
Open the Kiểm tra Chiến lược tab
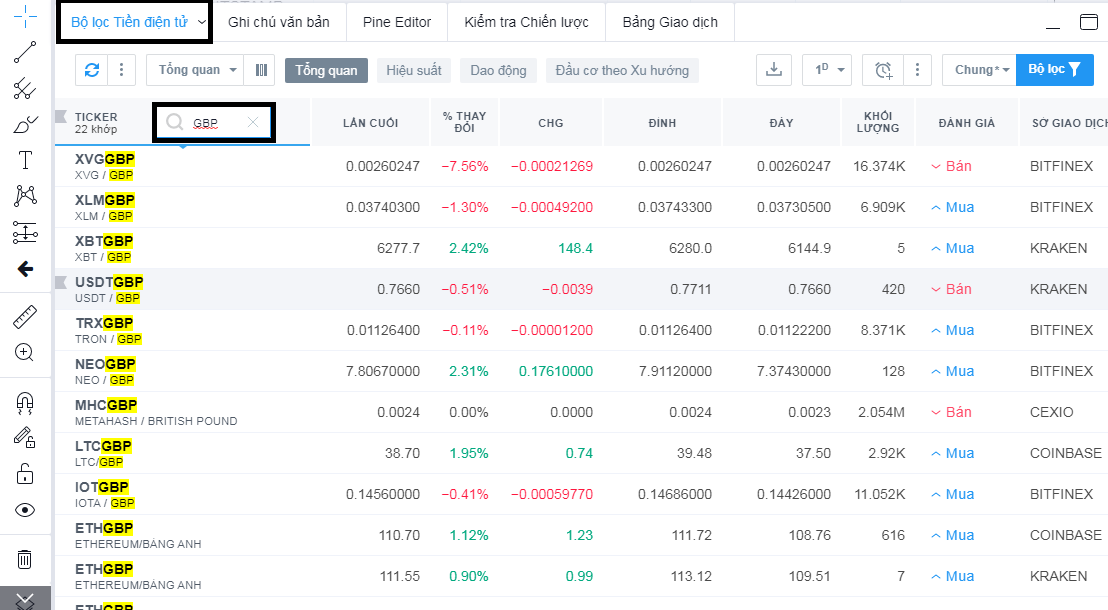[526, 22]
